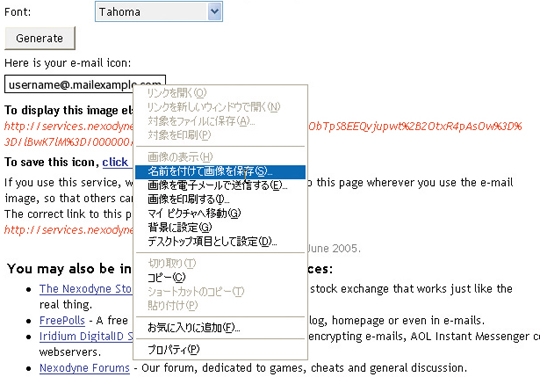Follow the 'click' save icon link

[x=115, y=162]
